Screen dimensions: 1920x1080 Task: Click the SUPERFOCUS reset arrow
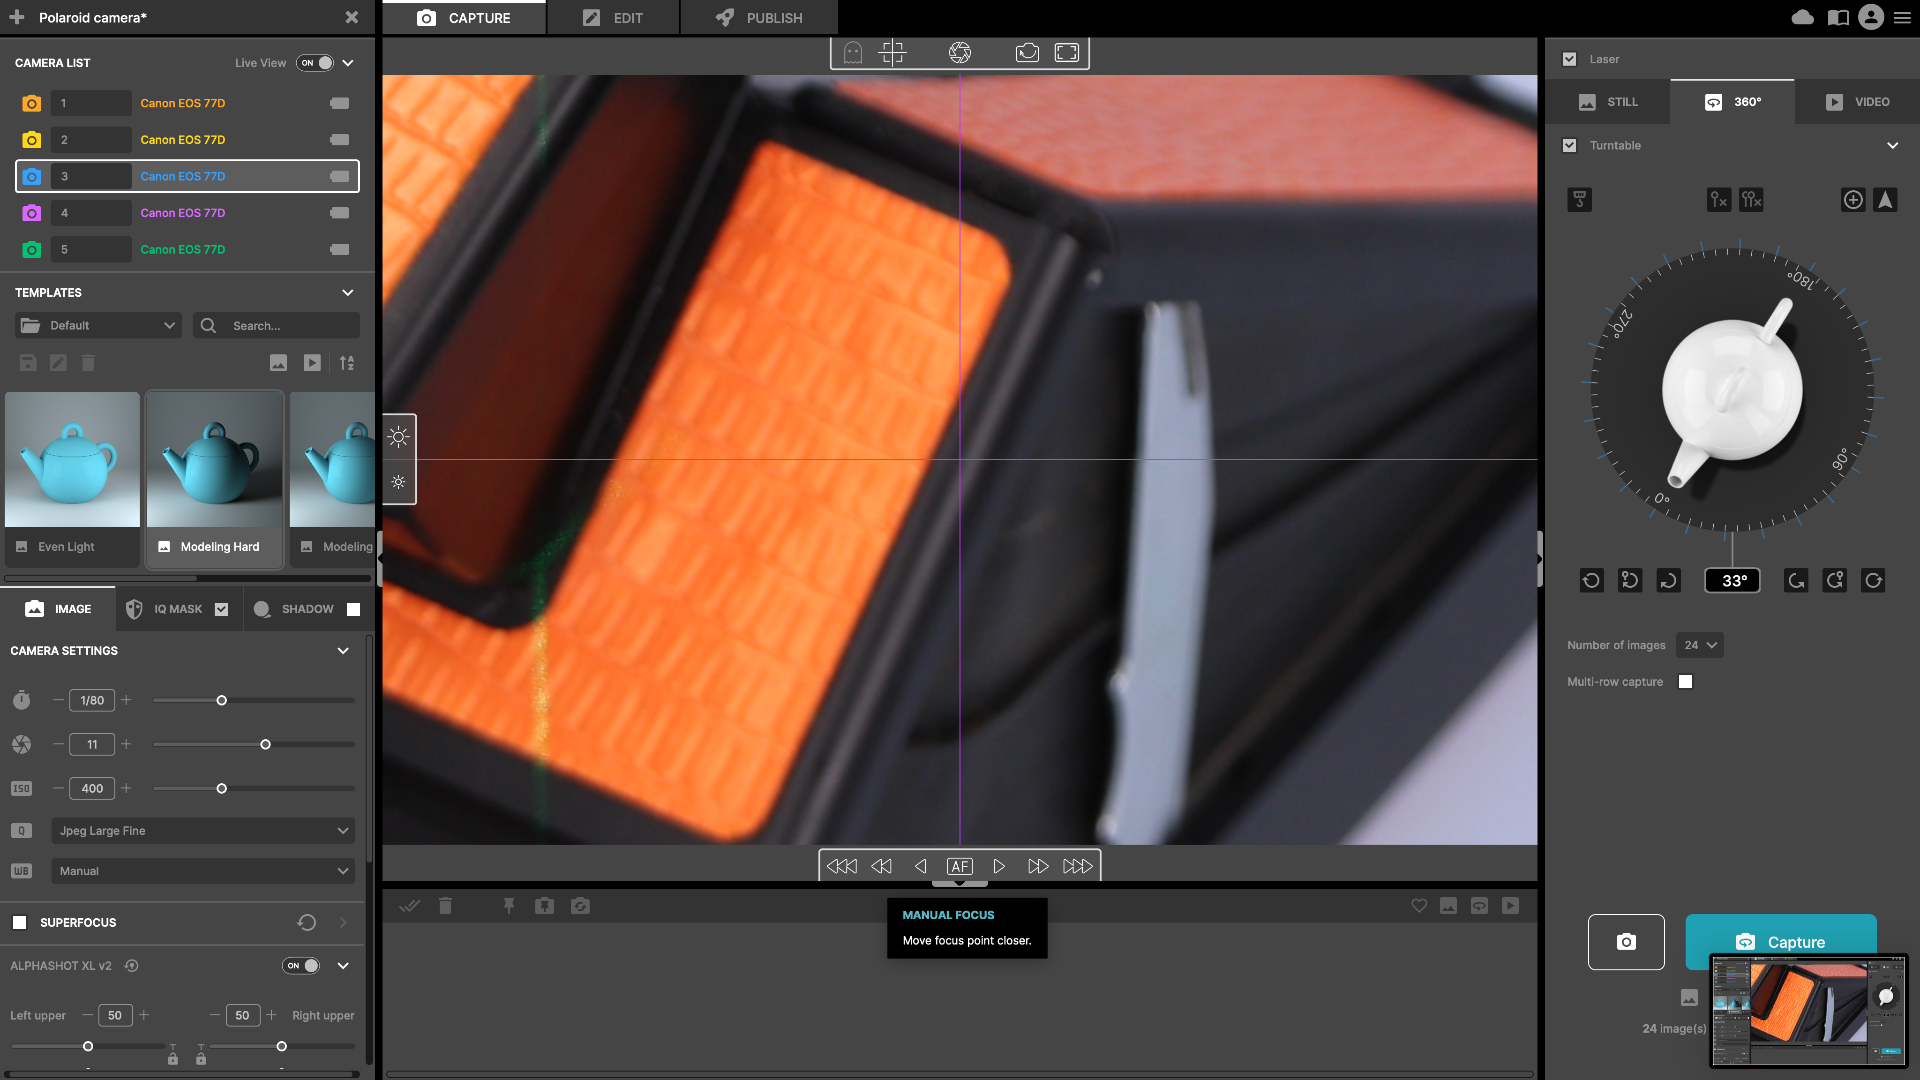[306, 922]
